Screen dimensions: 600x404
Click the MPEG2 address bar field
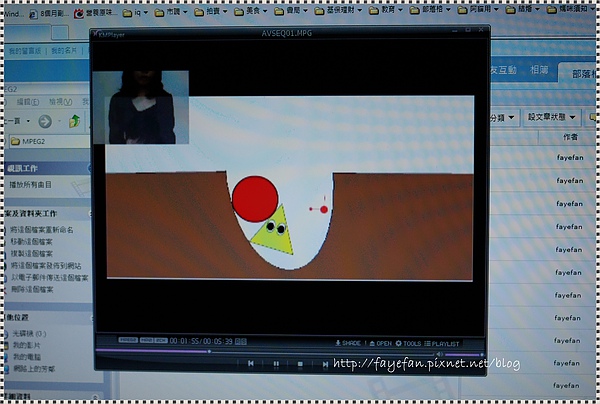(48, 142)
